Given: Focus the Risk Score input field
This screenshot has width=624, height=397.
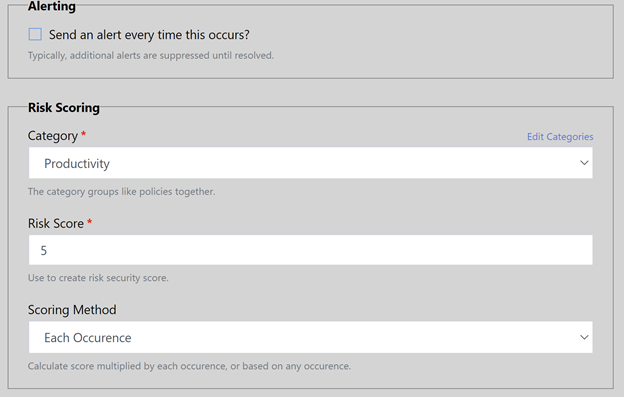Looking at the screenshot, I should click(x=310, y=250).
